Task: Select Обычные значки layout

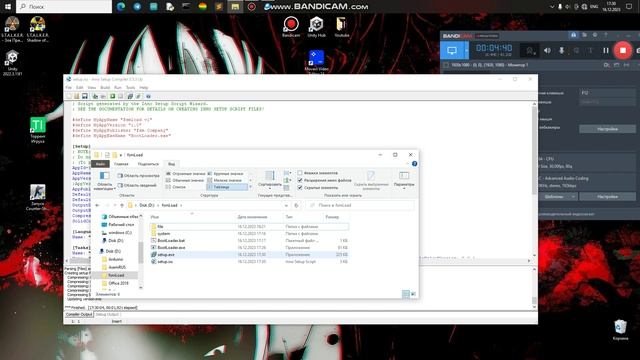Action: 185,180
